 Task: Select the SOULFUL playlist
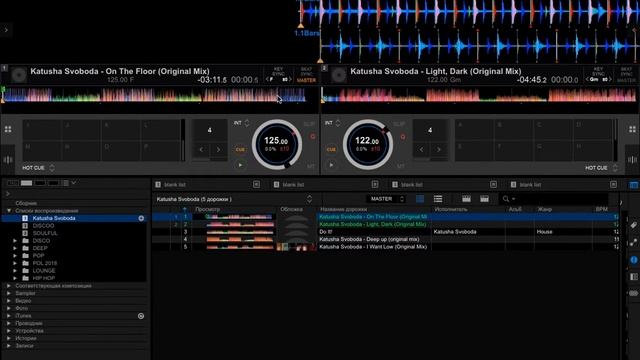click(45, 233)
